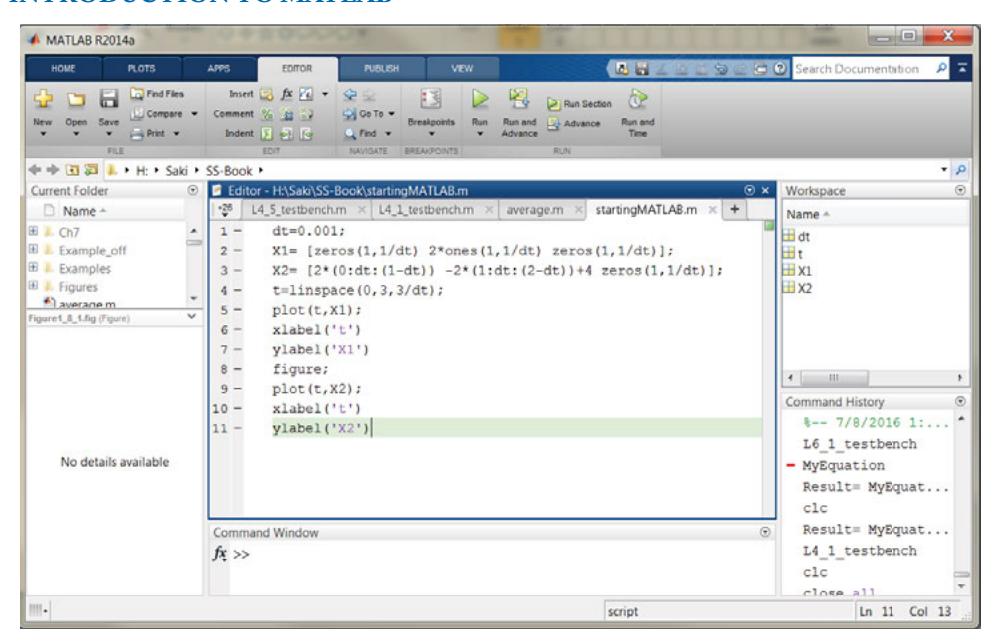Click the Help question mark icon

tap(780, 69)
